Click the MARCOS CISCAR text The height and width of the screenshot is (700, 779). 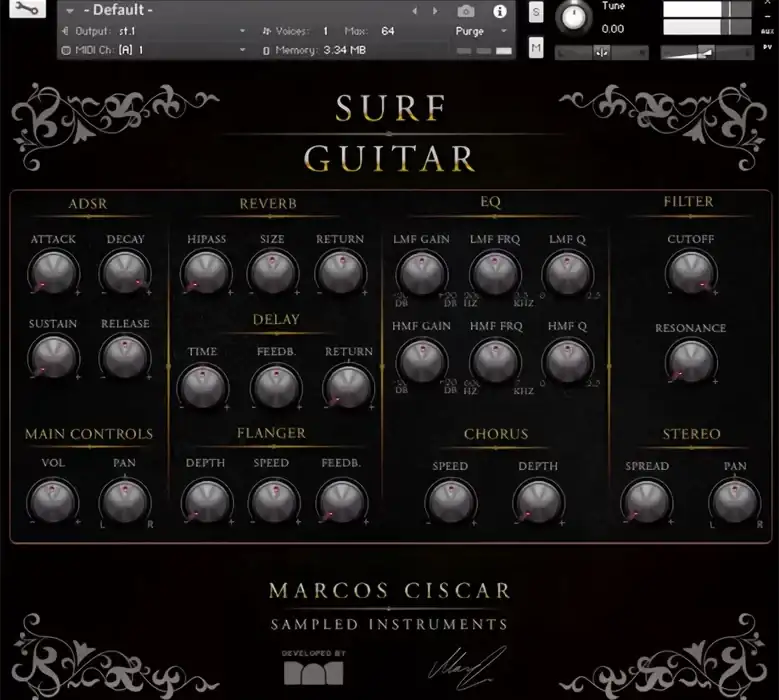coord(390,590)
